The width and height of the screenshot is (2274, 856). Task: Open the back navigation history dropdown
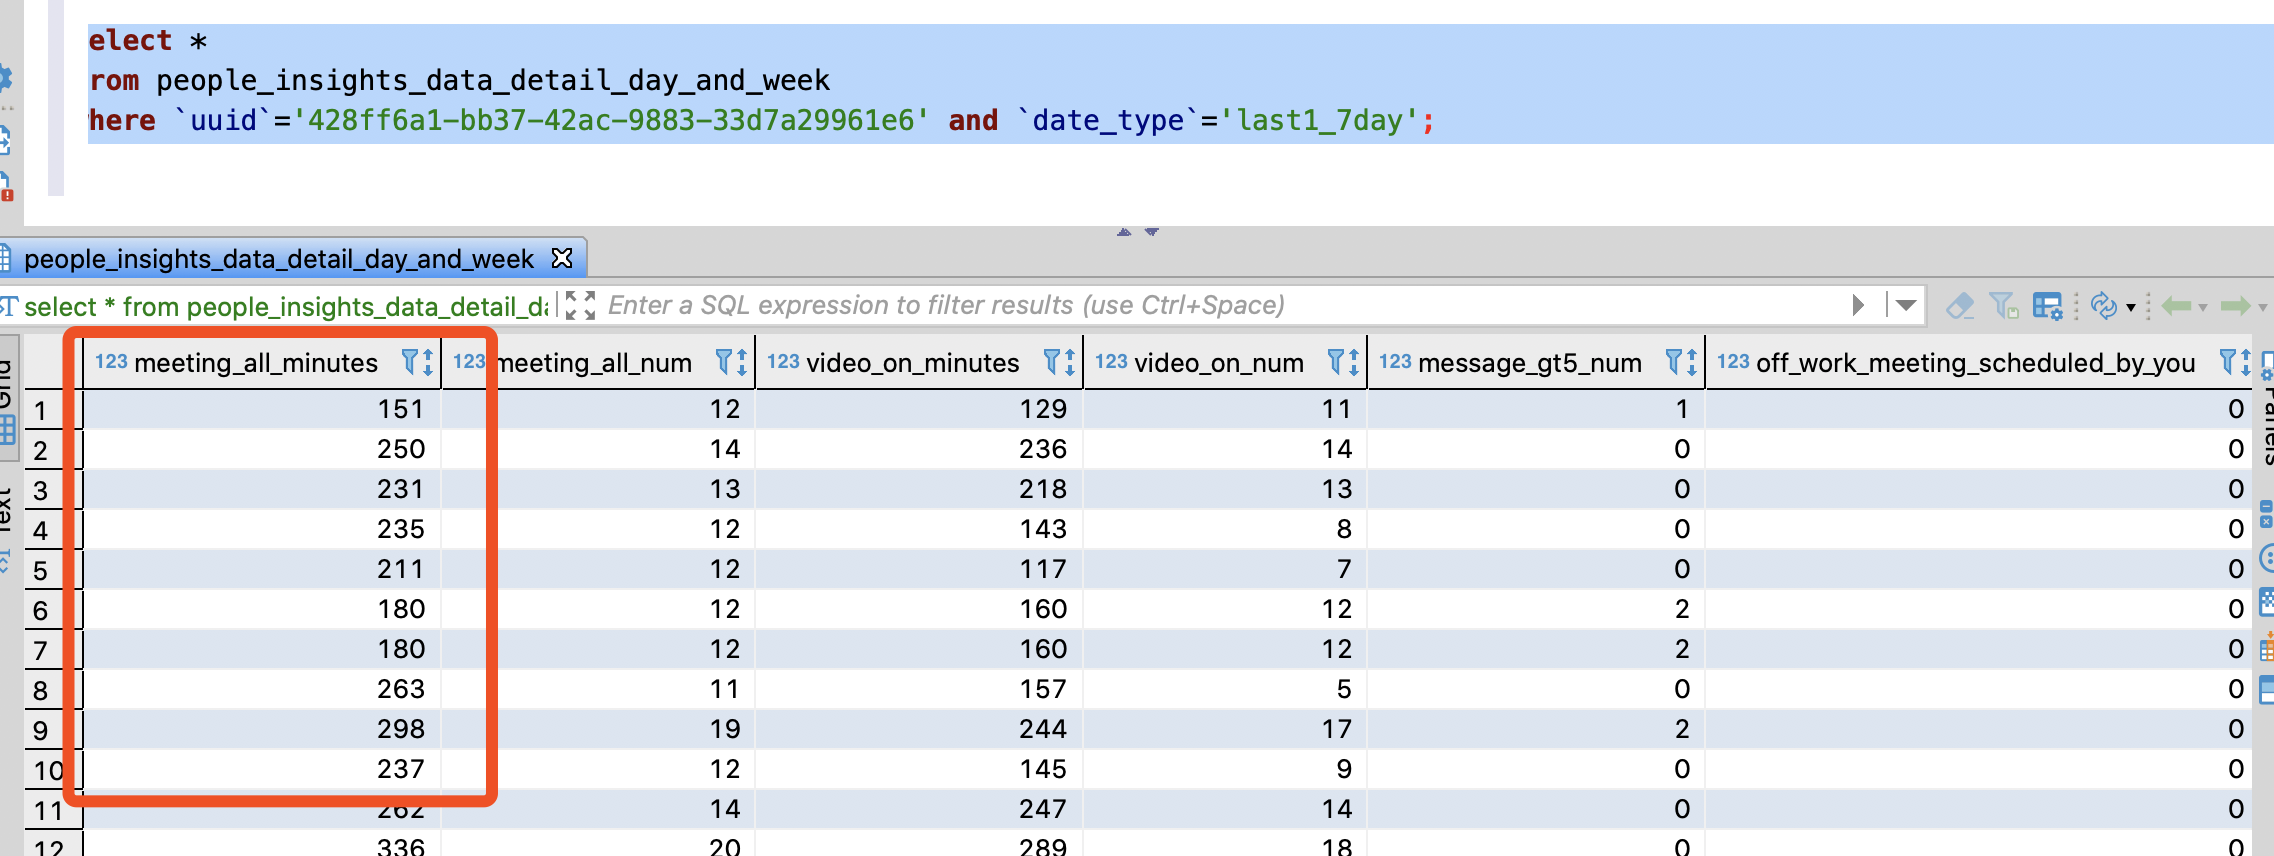[2202, 308]
